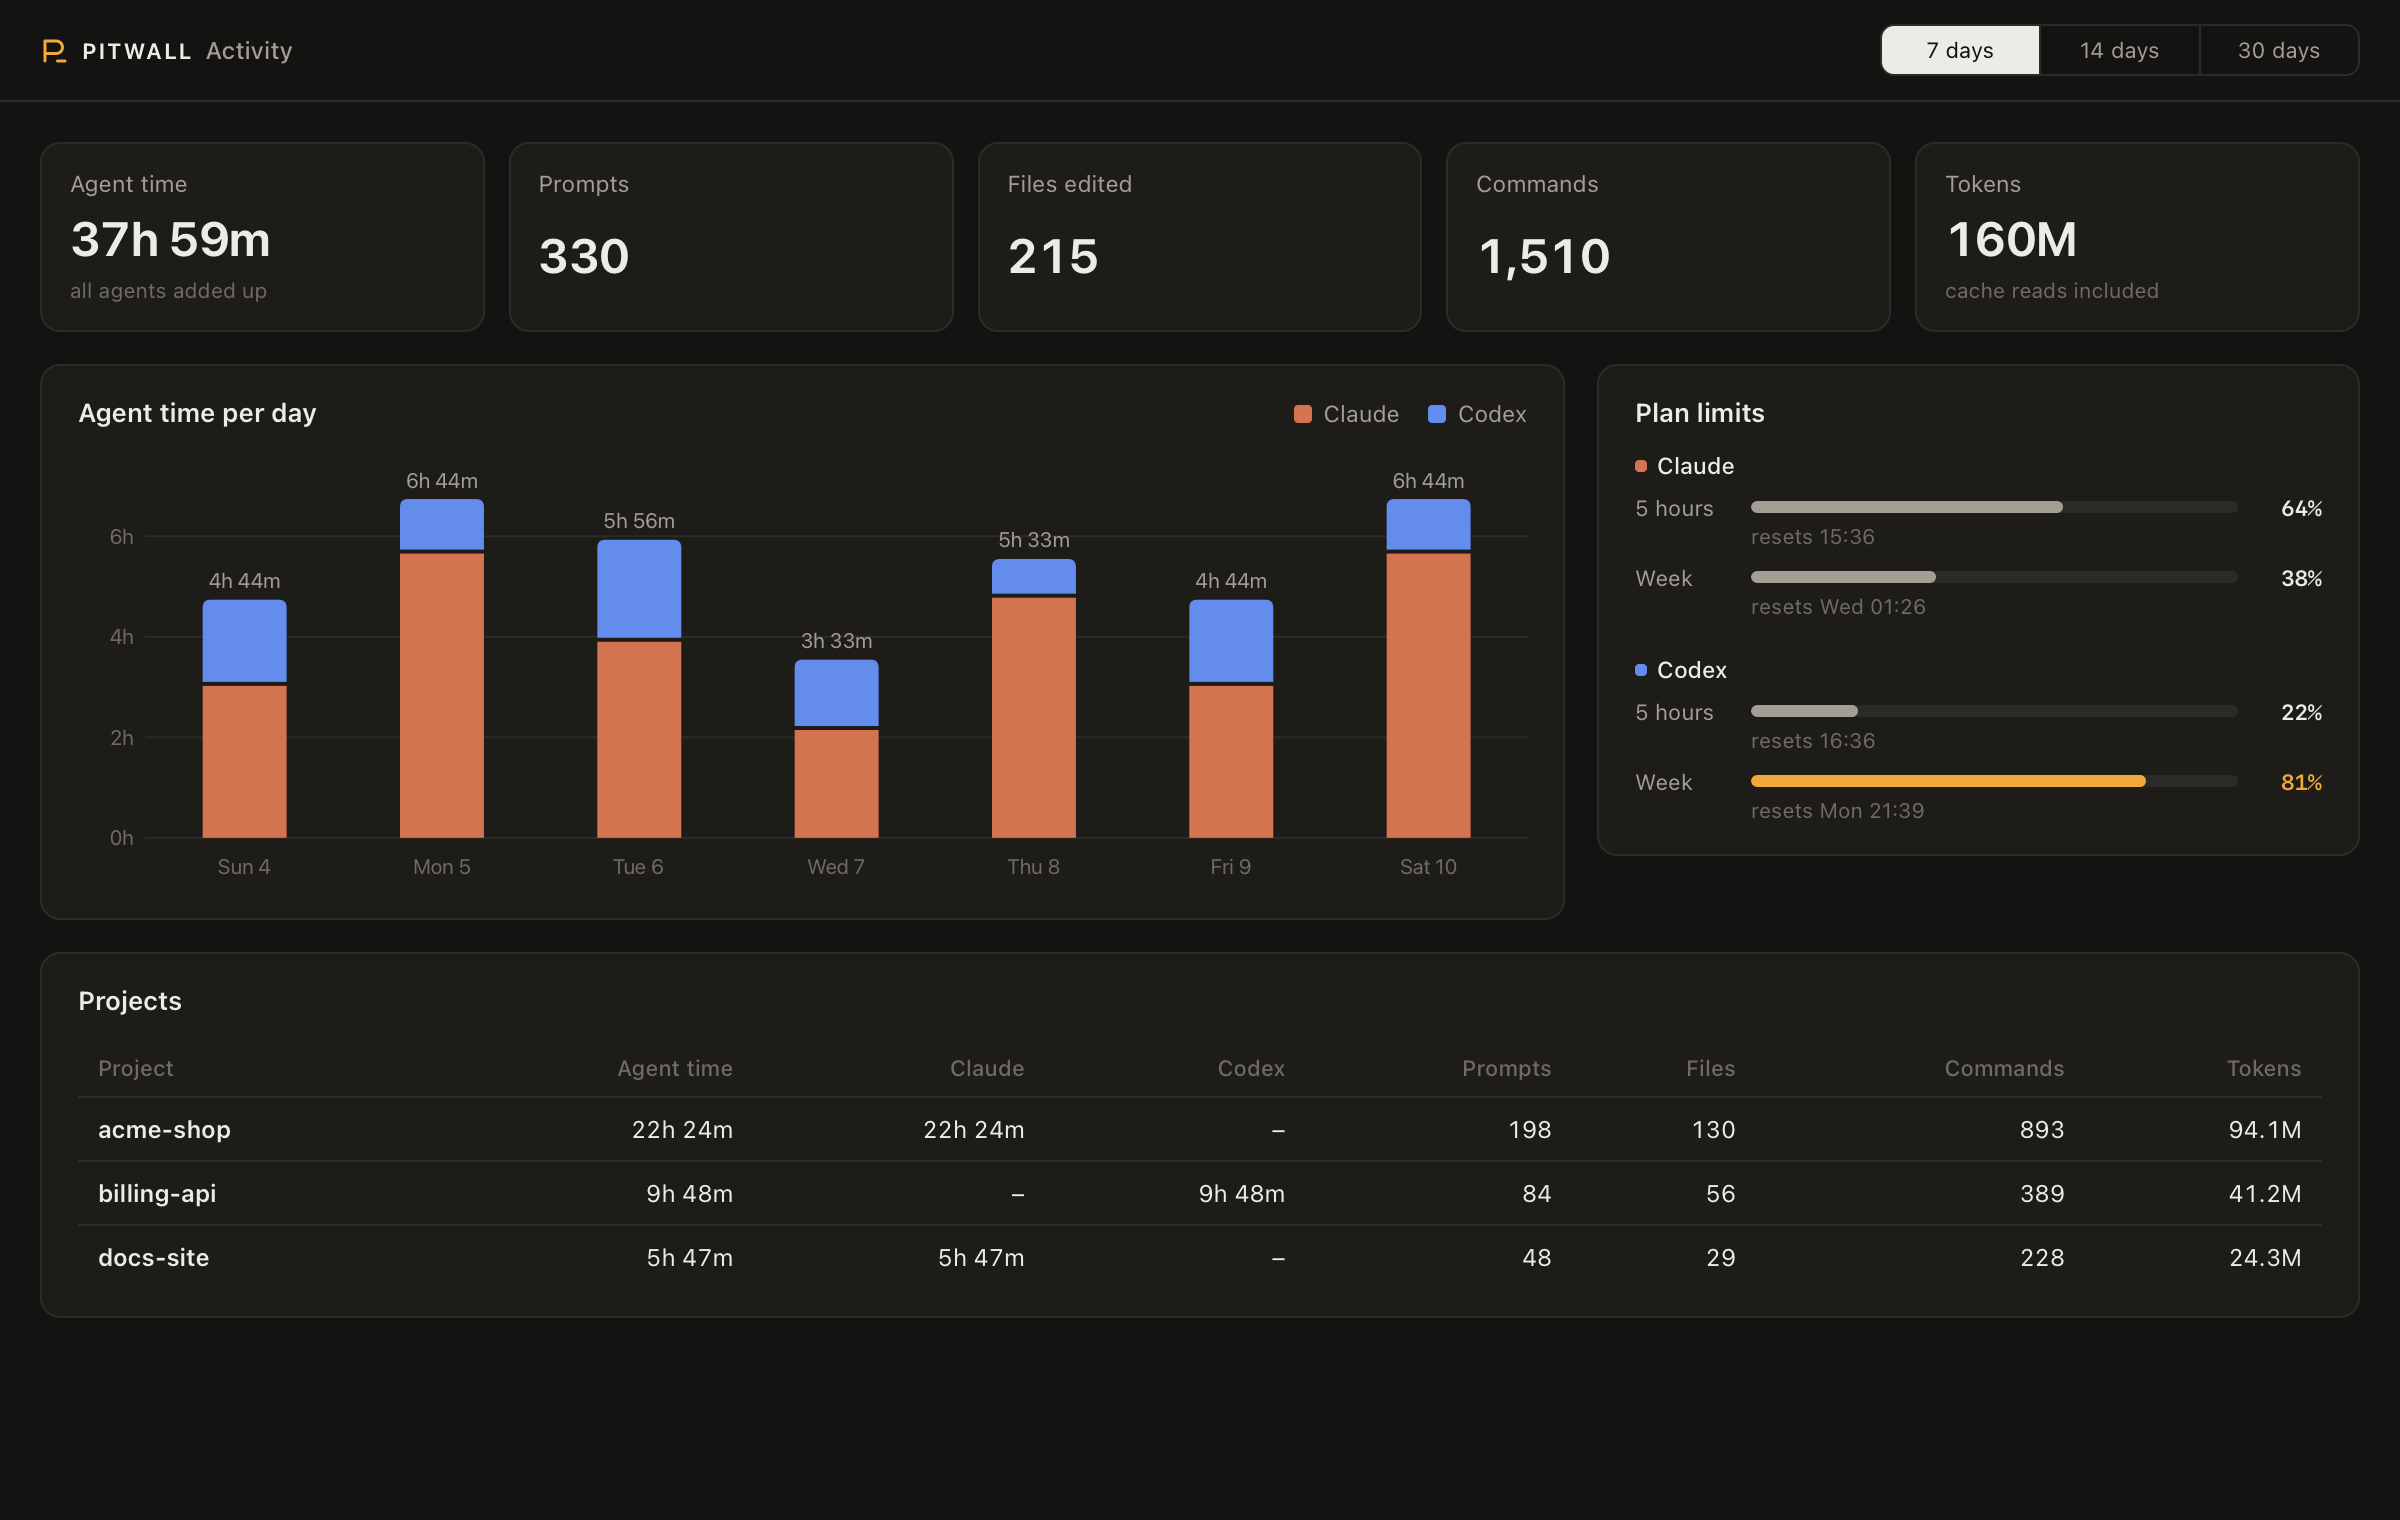
Task: Click the Mon 5 bar's Codex segment
Action: (442, 525)
